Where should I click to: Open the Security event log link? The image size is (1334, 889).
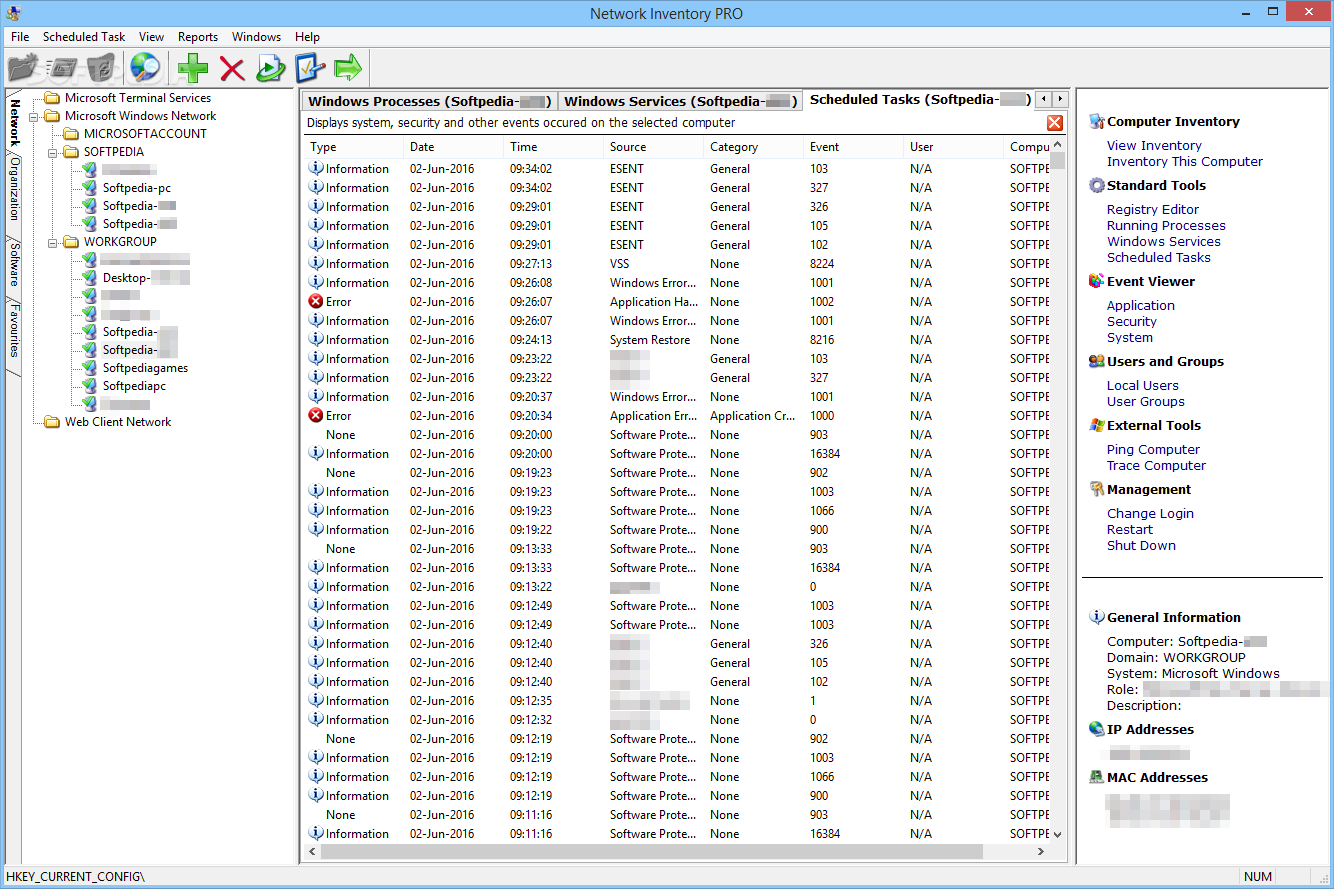pos(1131,321)
